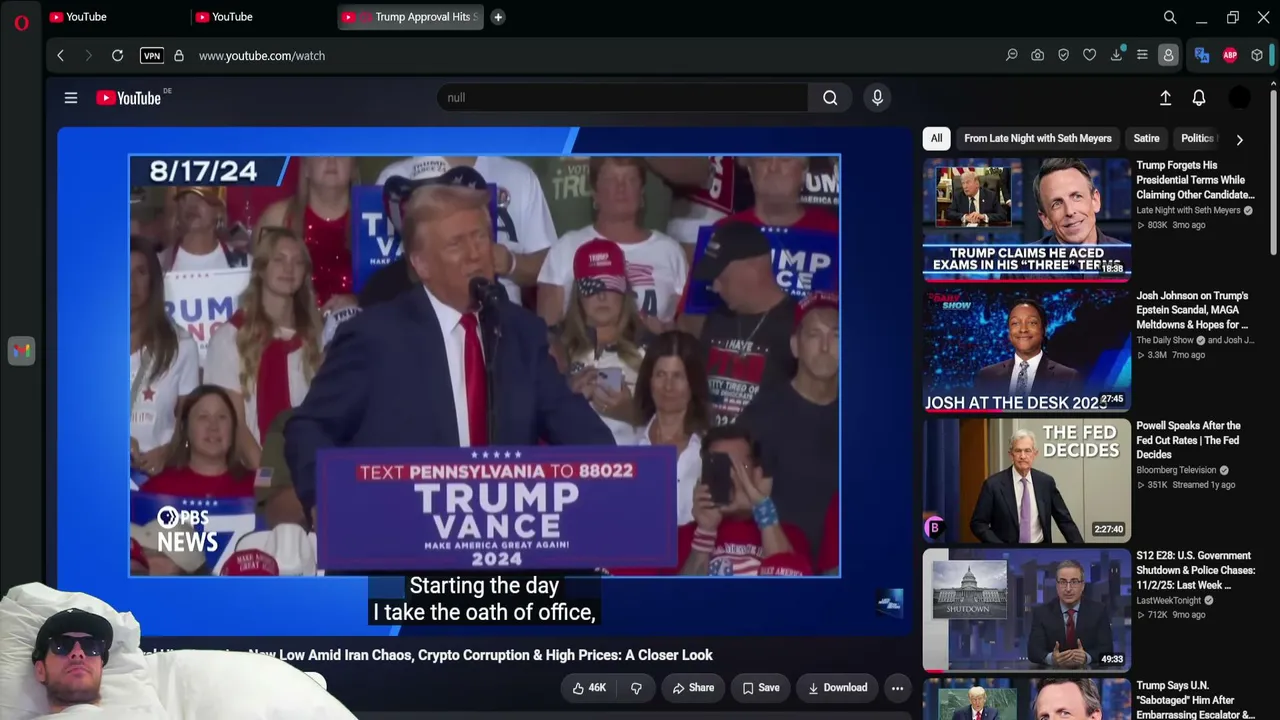Viewport: 1280px width, 720px height.
Task: Like the video with thumbs-up 46K
Action: (590, 688)
